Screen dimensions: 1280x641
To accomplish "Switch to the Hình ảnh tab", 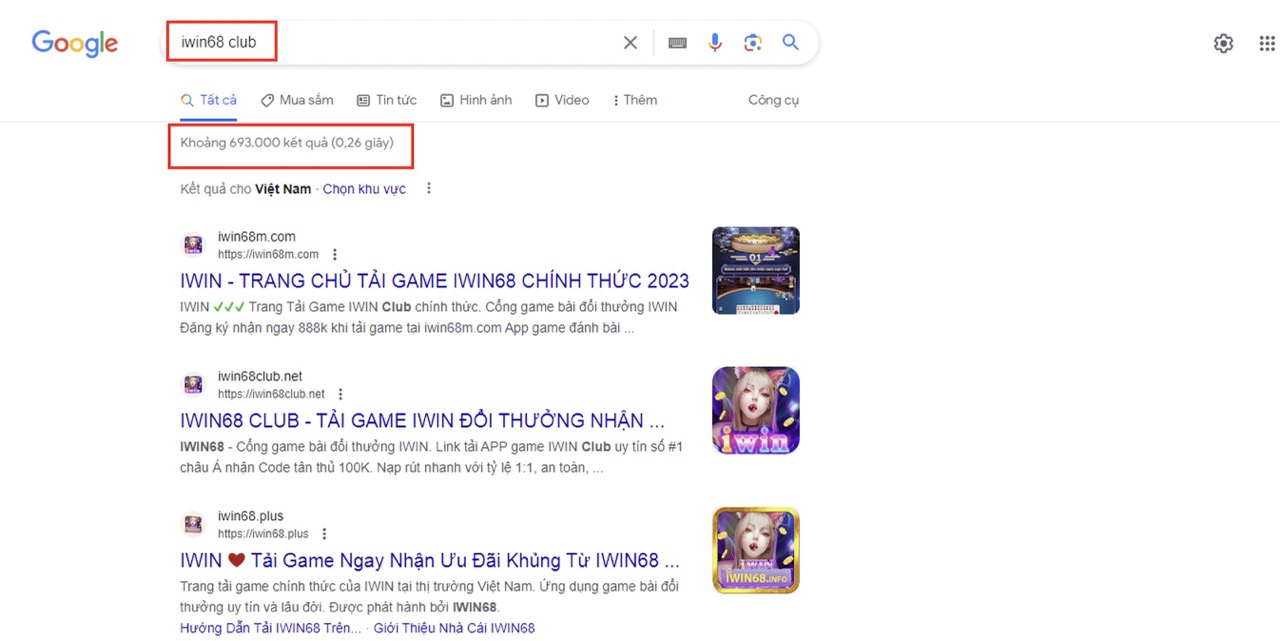I will (476, 100).
